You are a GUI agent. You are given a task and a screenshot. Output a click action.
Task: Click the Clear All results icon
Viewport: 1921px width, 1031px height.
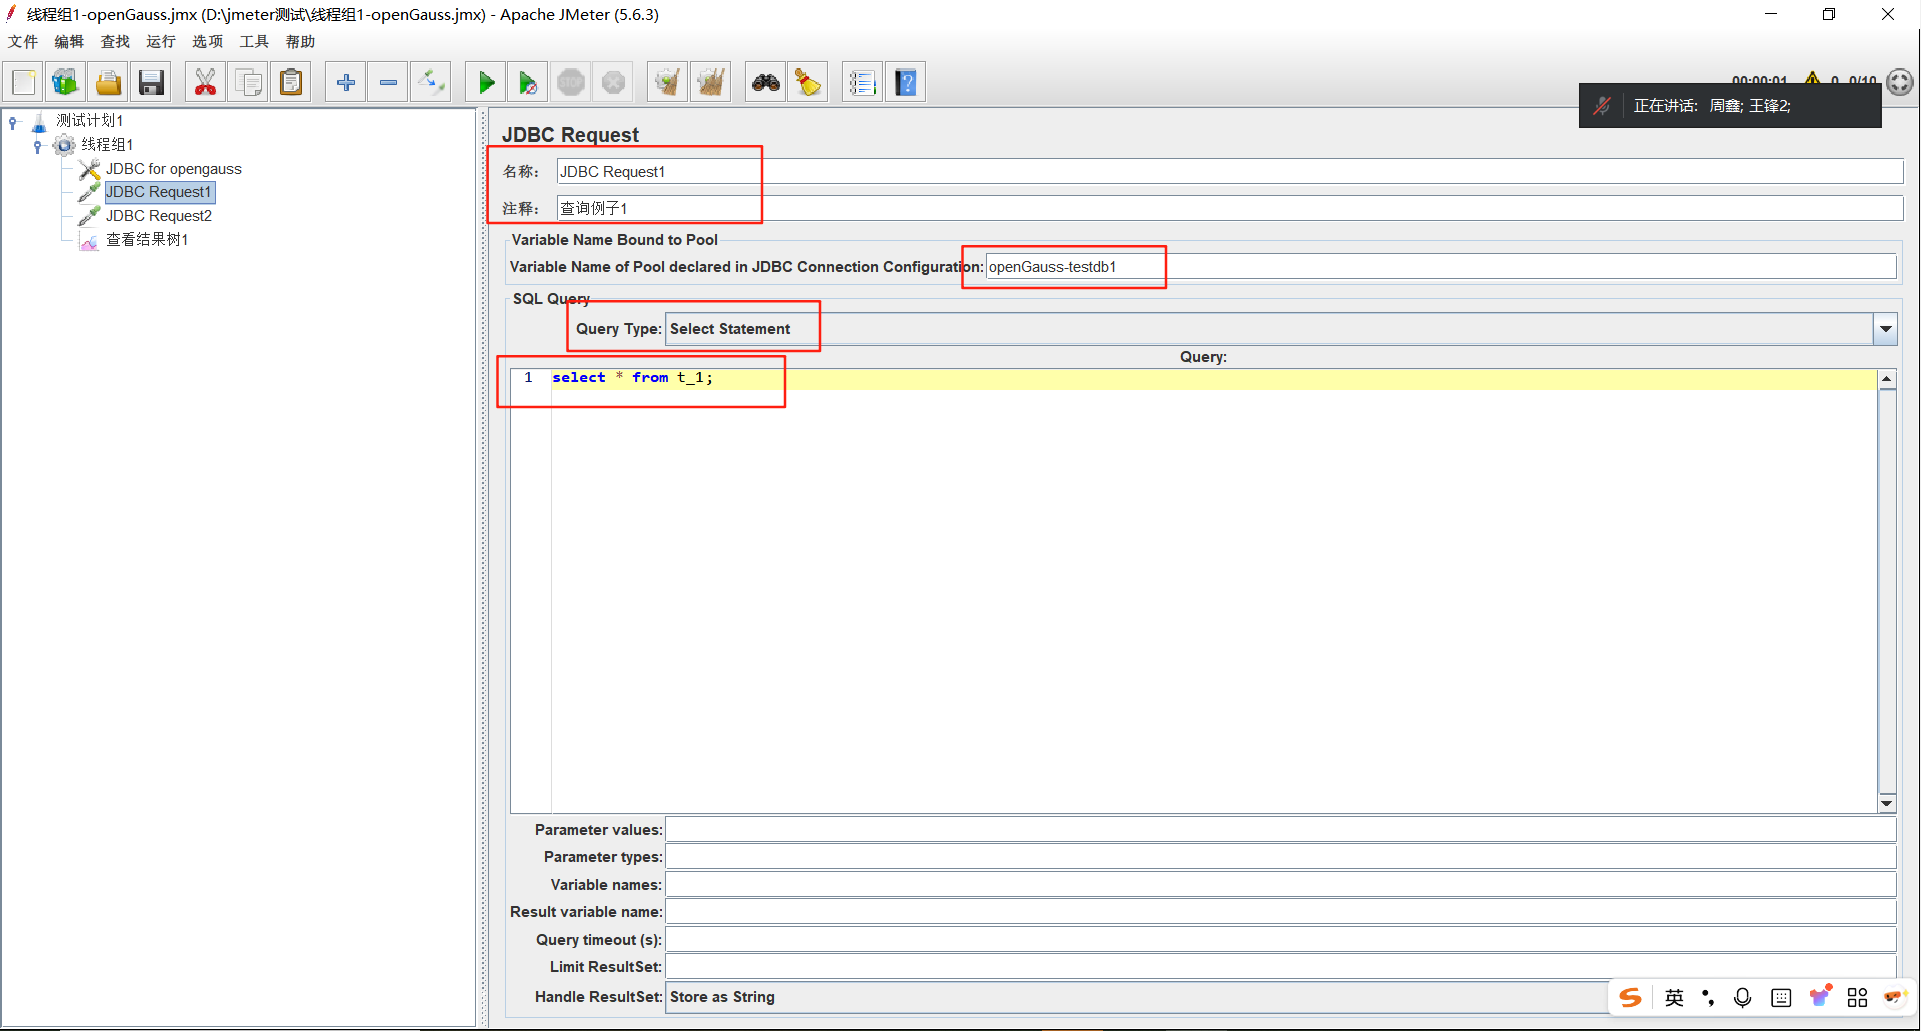[x=710, y=82]
